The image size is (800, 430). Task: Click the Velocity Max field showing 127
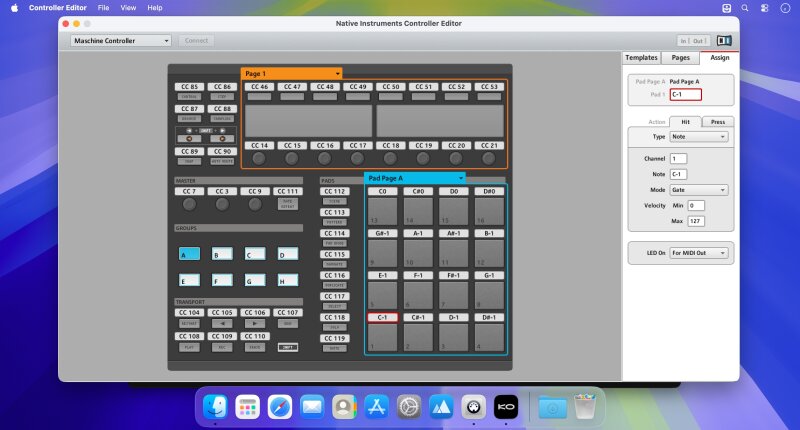[696, 221]
